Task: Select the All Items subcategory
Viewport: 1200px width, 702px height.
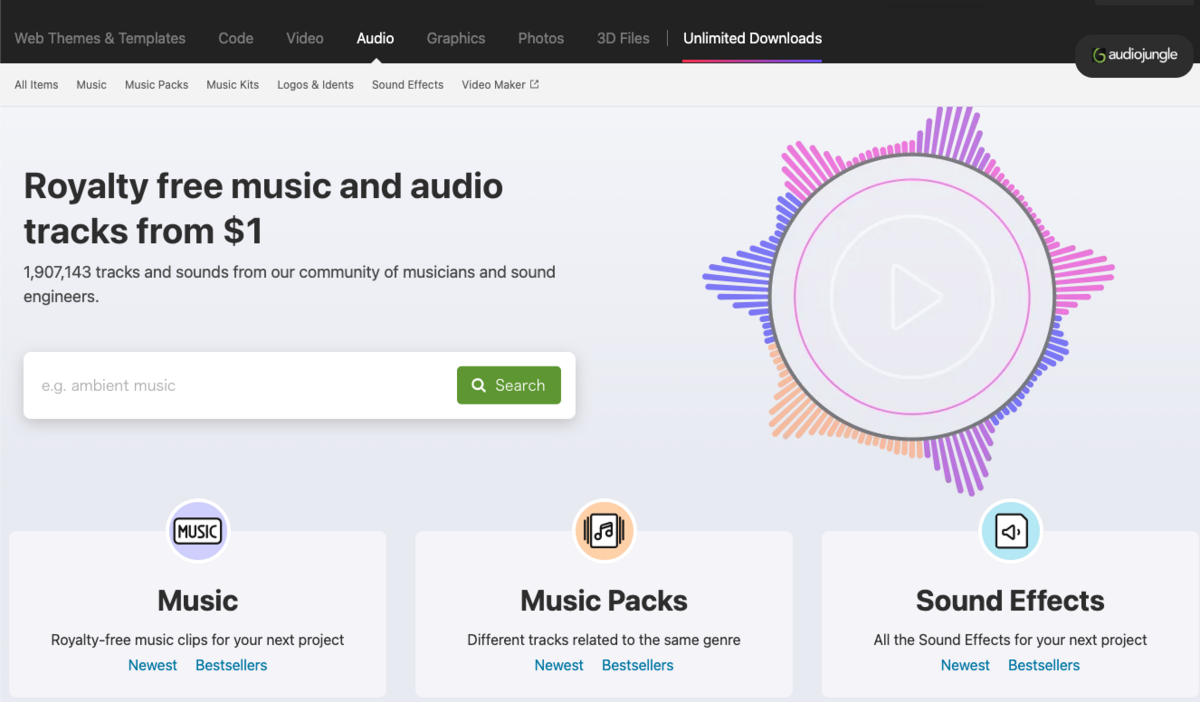Action: click(x=36, y=85)
